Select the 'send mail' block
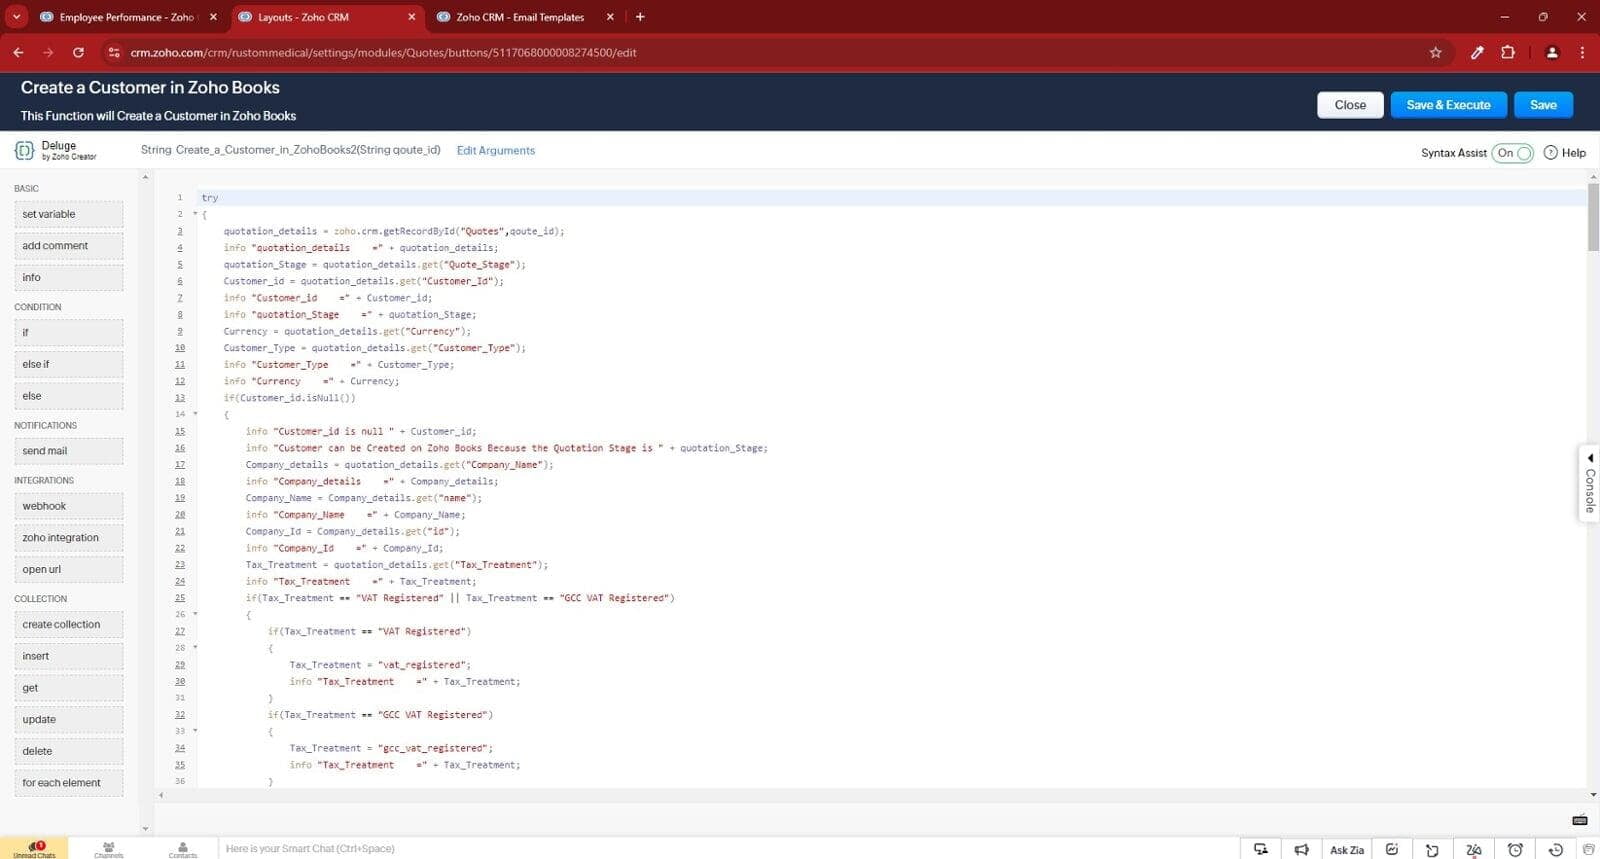Image resolution: width=1600 pixels, height=859 pixels. (x=68, y=451)
